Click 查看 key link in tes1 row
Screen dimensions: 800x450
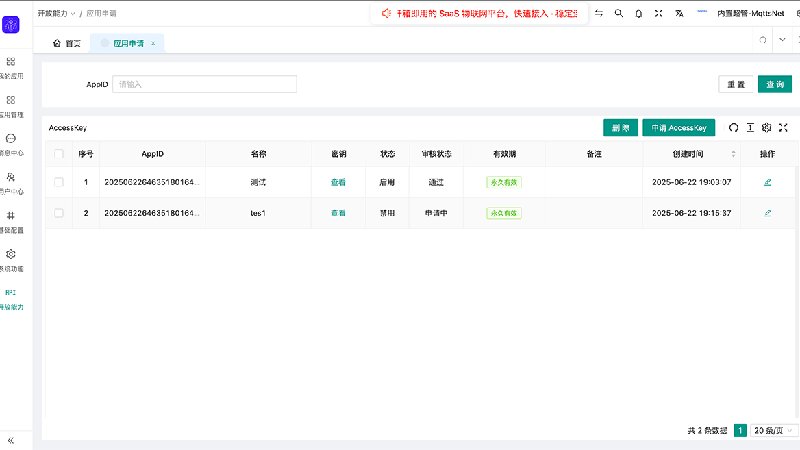click(x=338, y=213)
